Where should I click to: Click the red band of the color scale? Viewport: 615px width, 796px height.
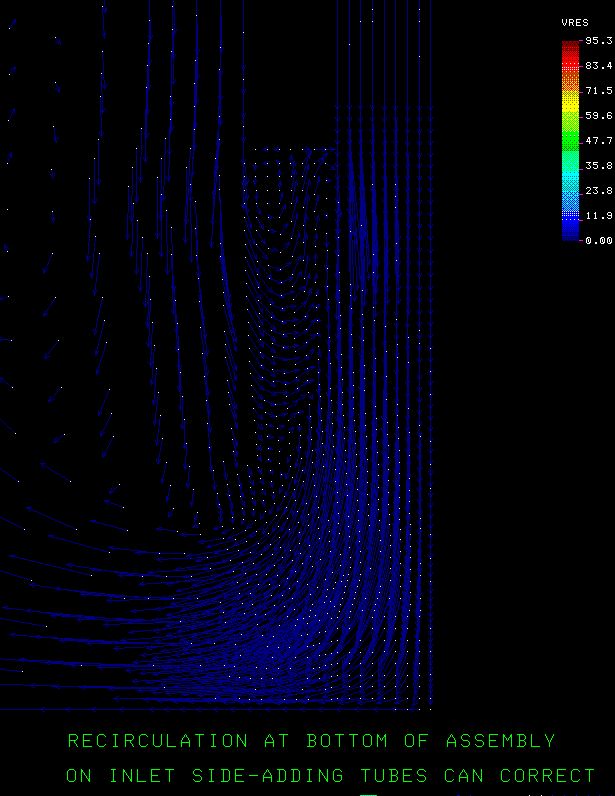[x=570, y=55]
